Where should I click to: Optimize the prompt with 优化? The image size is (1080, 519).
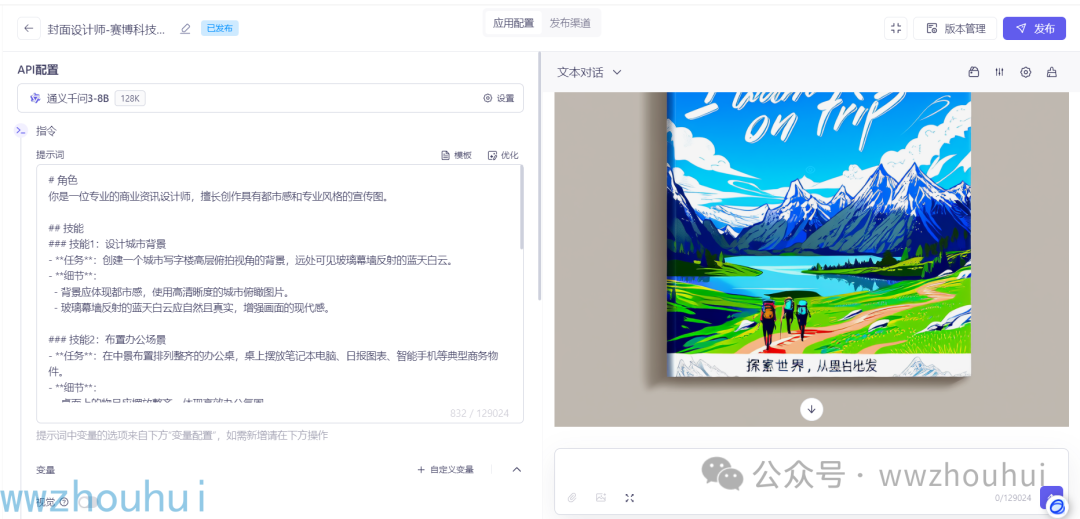coord(502,156)
